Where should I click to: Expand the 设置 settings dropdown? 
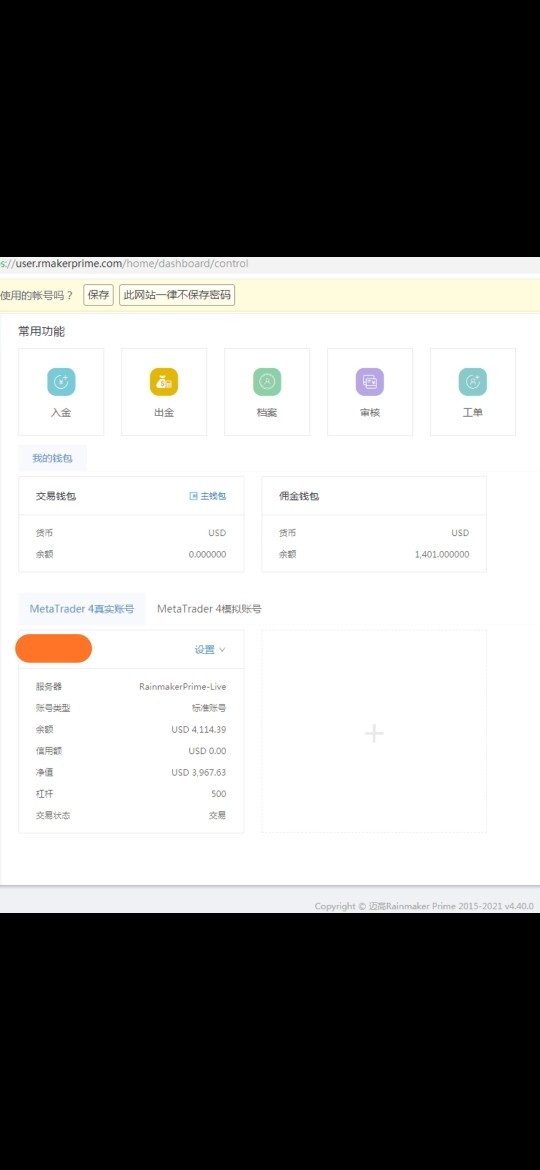(210, 649)
